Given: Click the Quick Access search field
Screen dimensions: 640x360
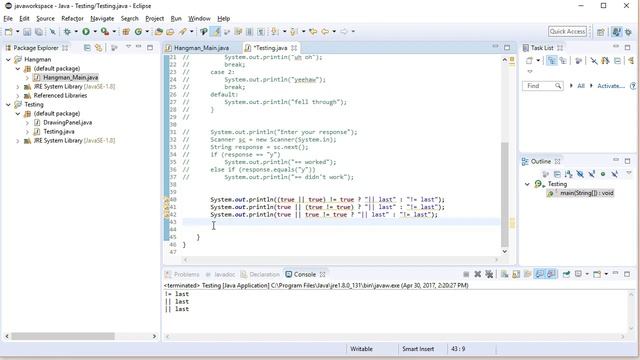Looking at the screenshot, I should [567, 31].
